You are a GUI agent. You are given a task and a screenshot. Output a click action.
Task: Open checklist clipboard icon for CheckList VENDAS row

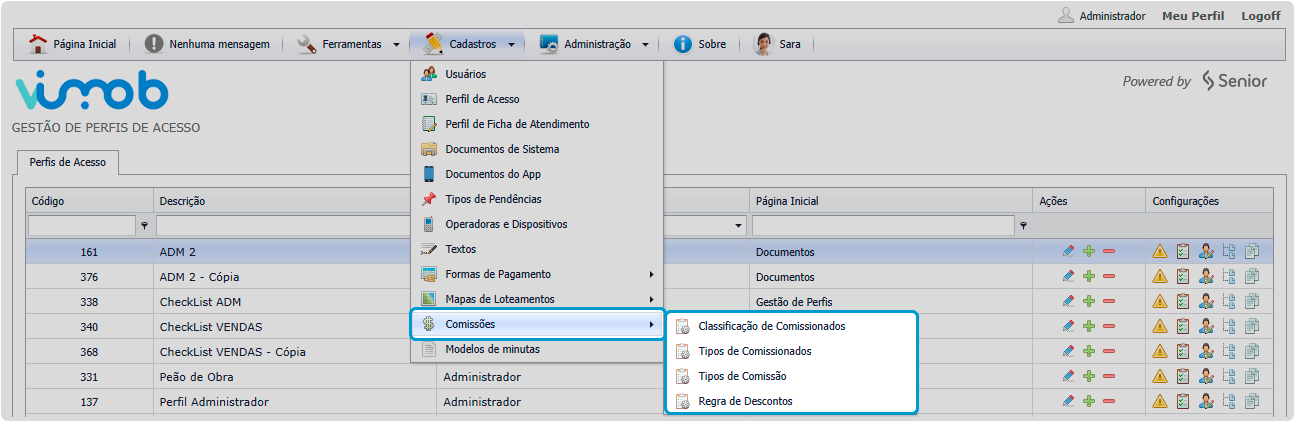1183,326
